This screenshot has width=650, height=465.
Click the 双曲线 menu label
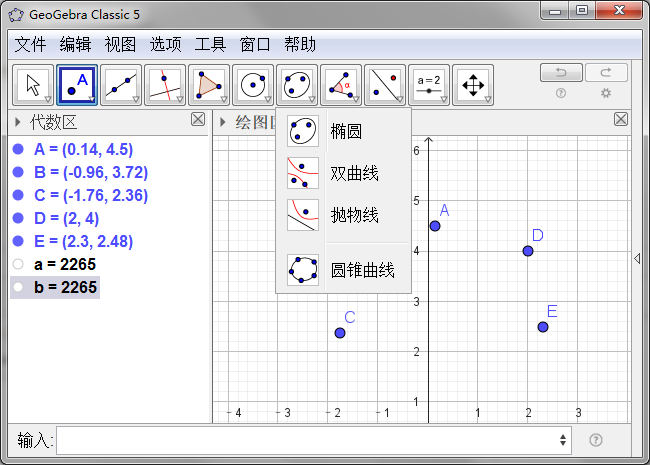pyautogui.click(x=354, y=173)
